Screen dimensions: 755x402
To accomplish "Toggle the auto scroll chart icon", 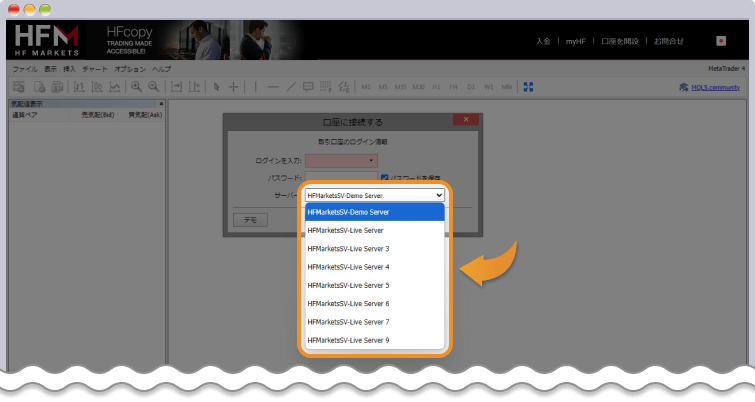I will tap(176, 87).
